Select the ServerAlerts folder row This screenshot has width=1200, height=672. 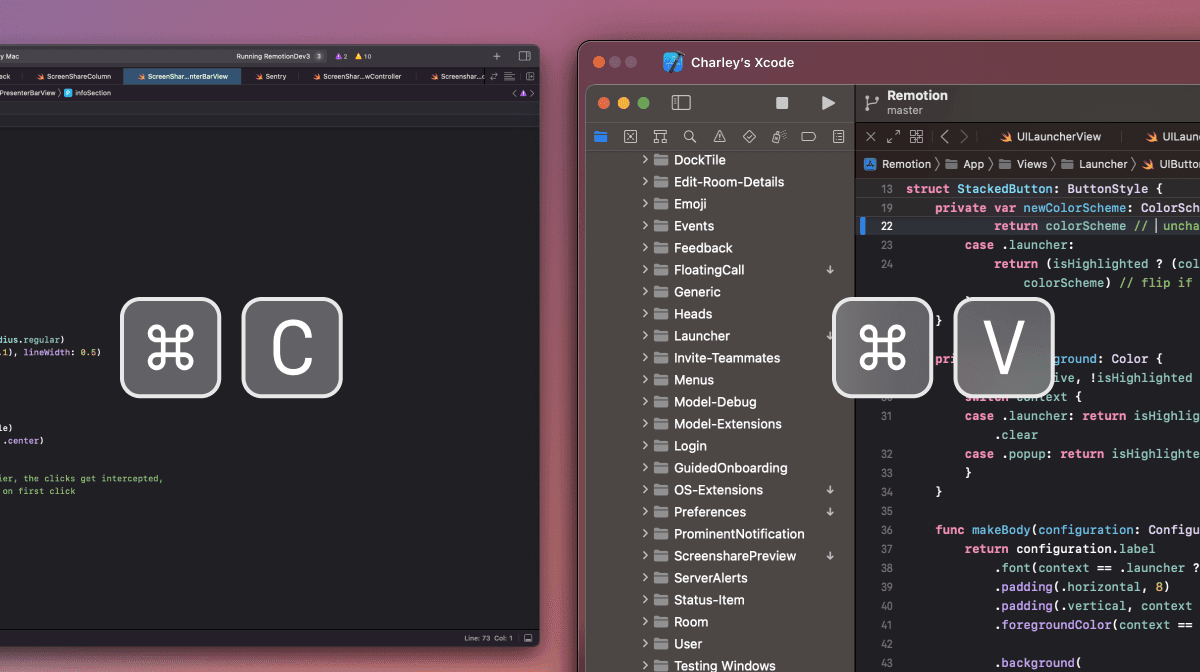click(720, 578)
